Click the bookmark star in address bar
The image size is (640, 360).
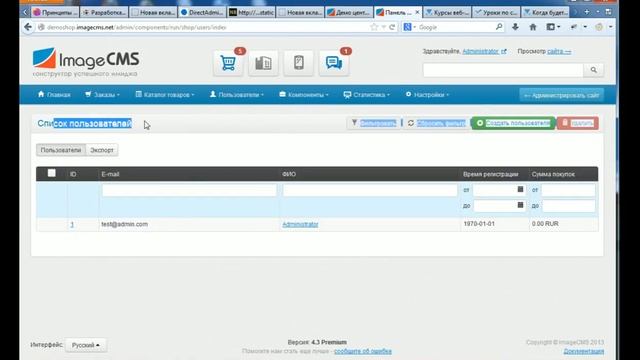click(374, 27)
